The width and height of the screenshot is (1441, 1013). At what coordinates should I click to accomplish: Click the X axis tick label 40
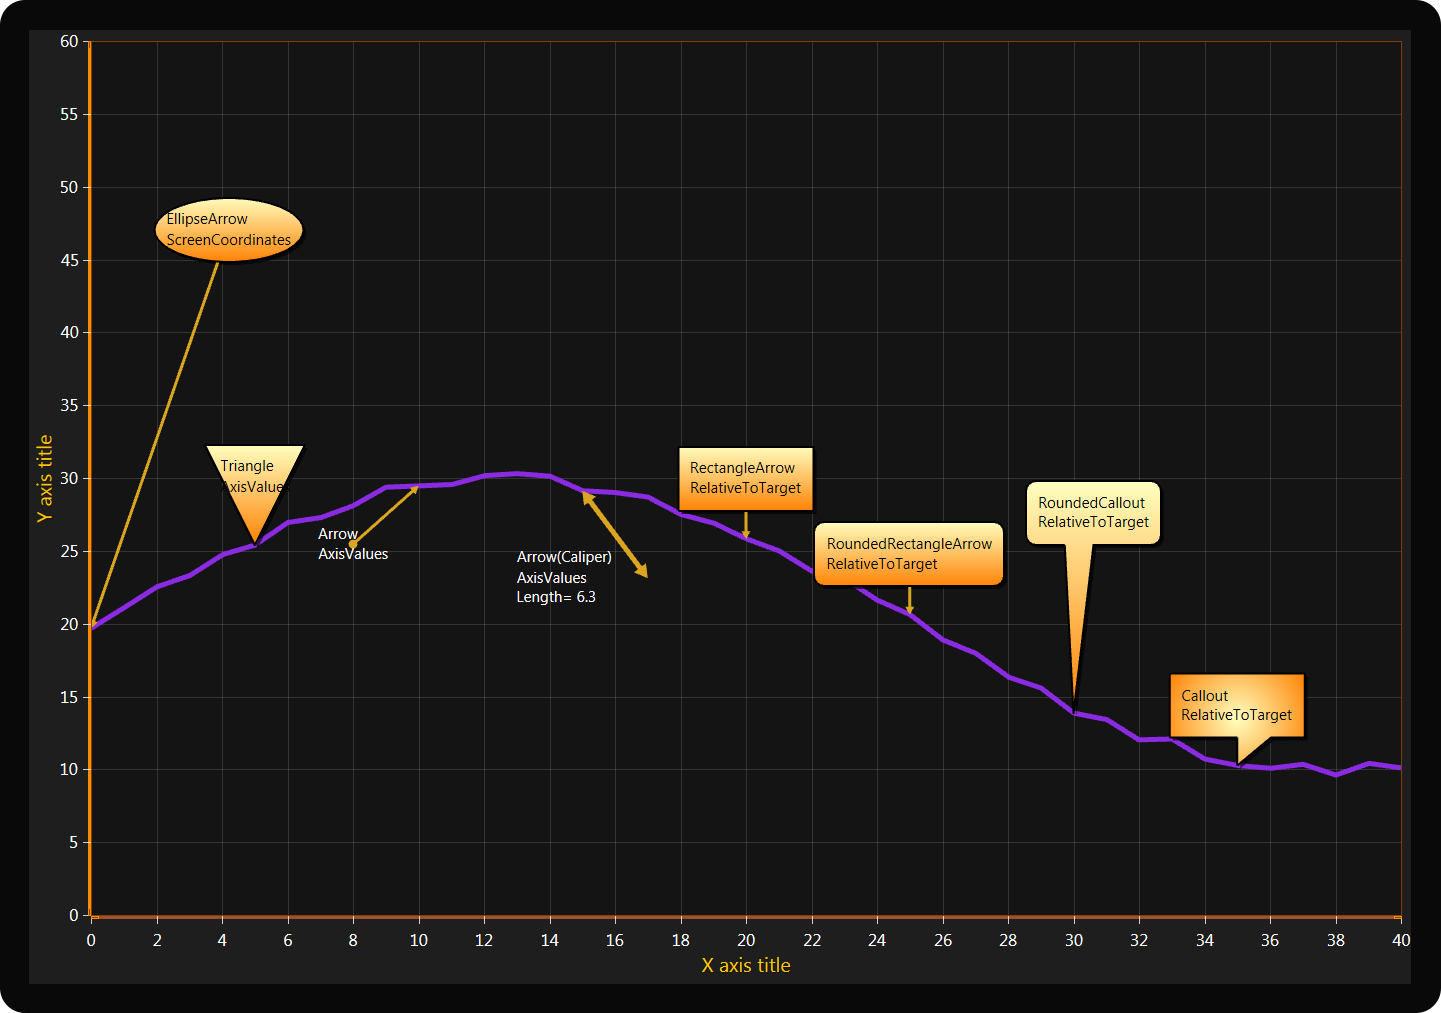pyautogui.click(x=1400, y=940)
